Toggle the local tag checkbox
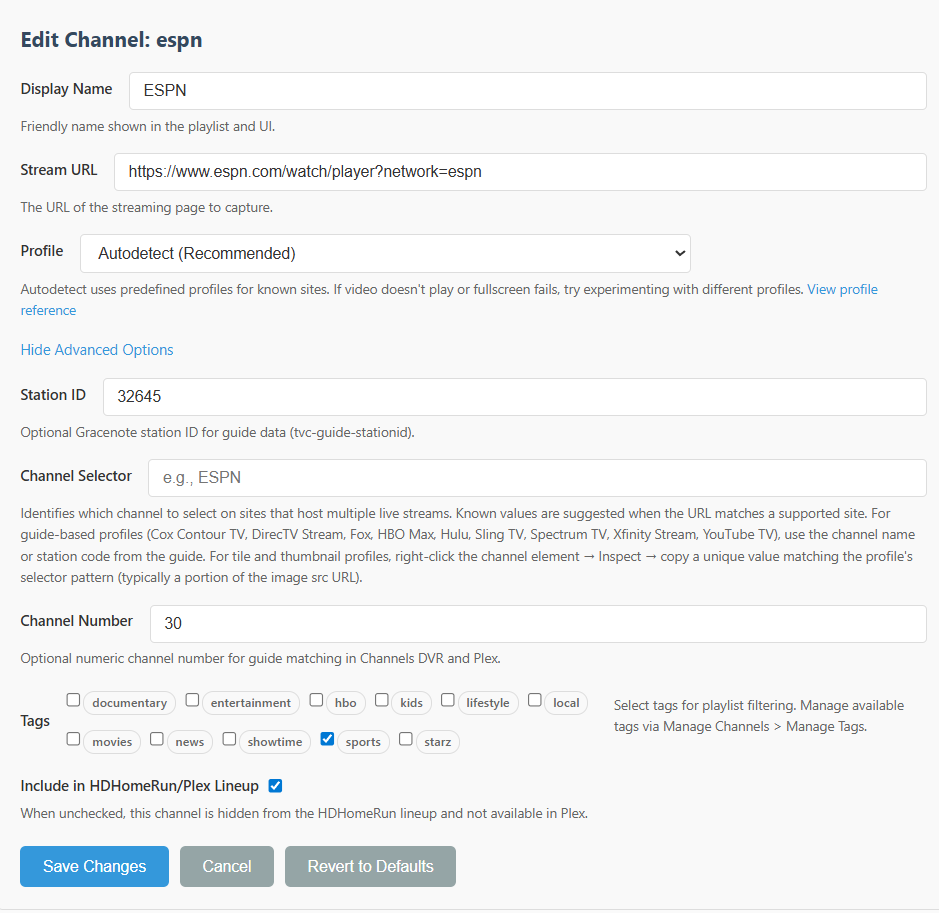 535,700
